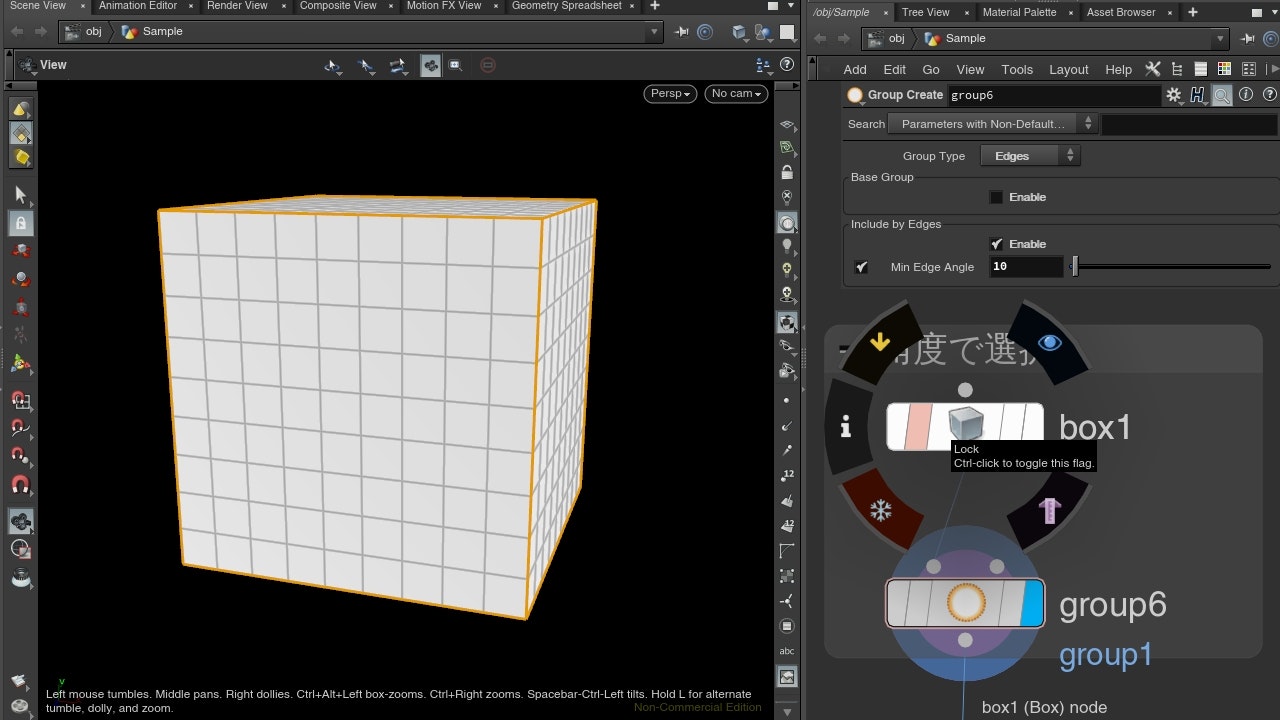Click the snowflake freeze icon in the node ring
The height and width of the screenshot is (720, 1280).
[x=880, y=511]
